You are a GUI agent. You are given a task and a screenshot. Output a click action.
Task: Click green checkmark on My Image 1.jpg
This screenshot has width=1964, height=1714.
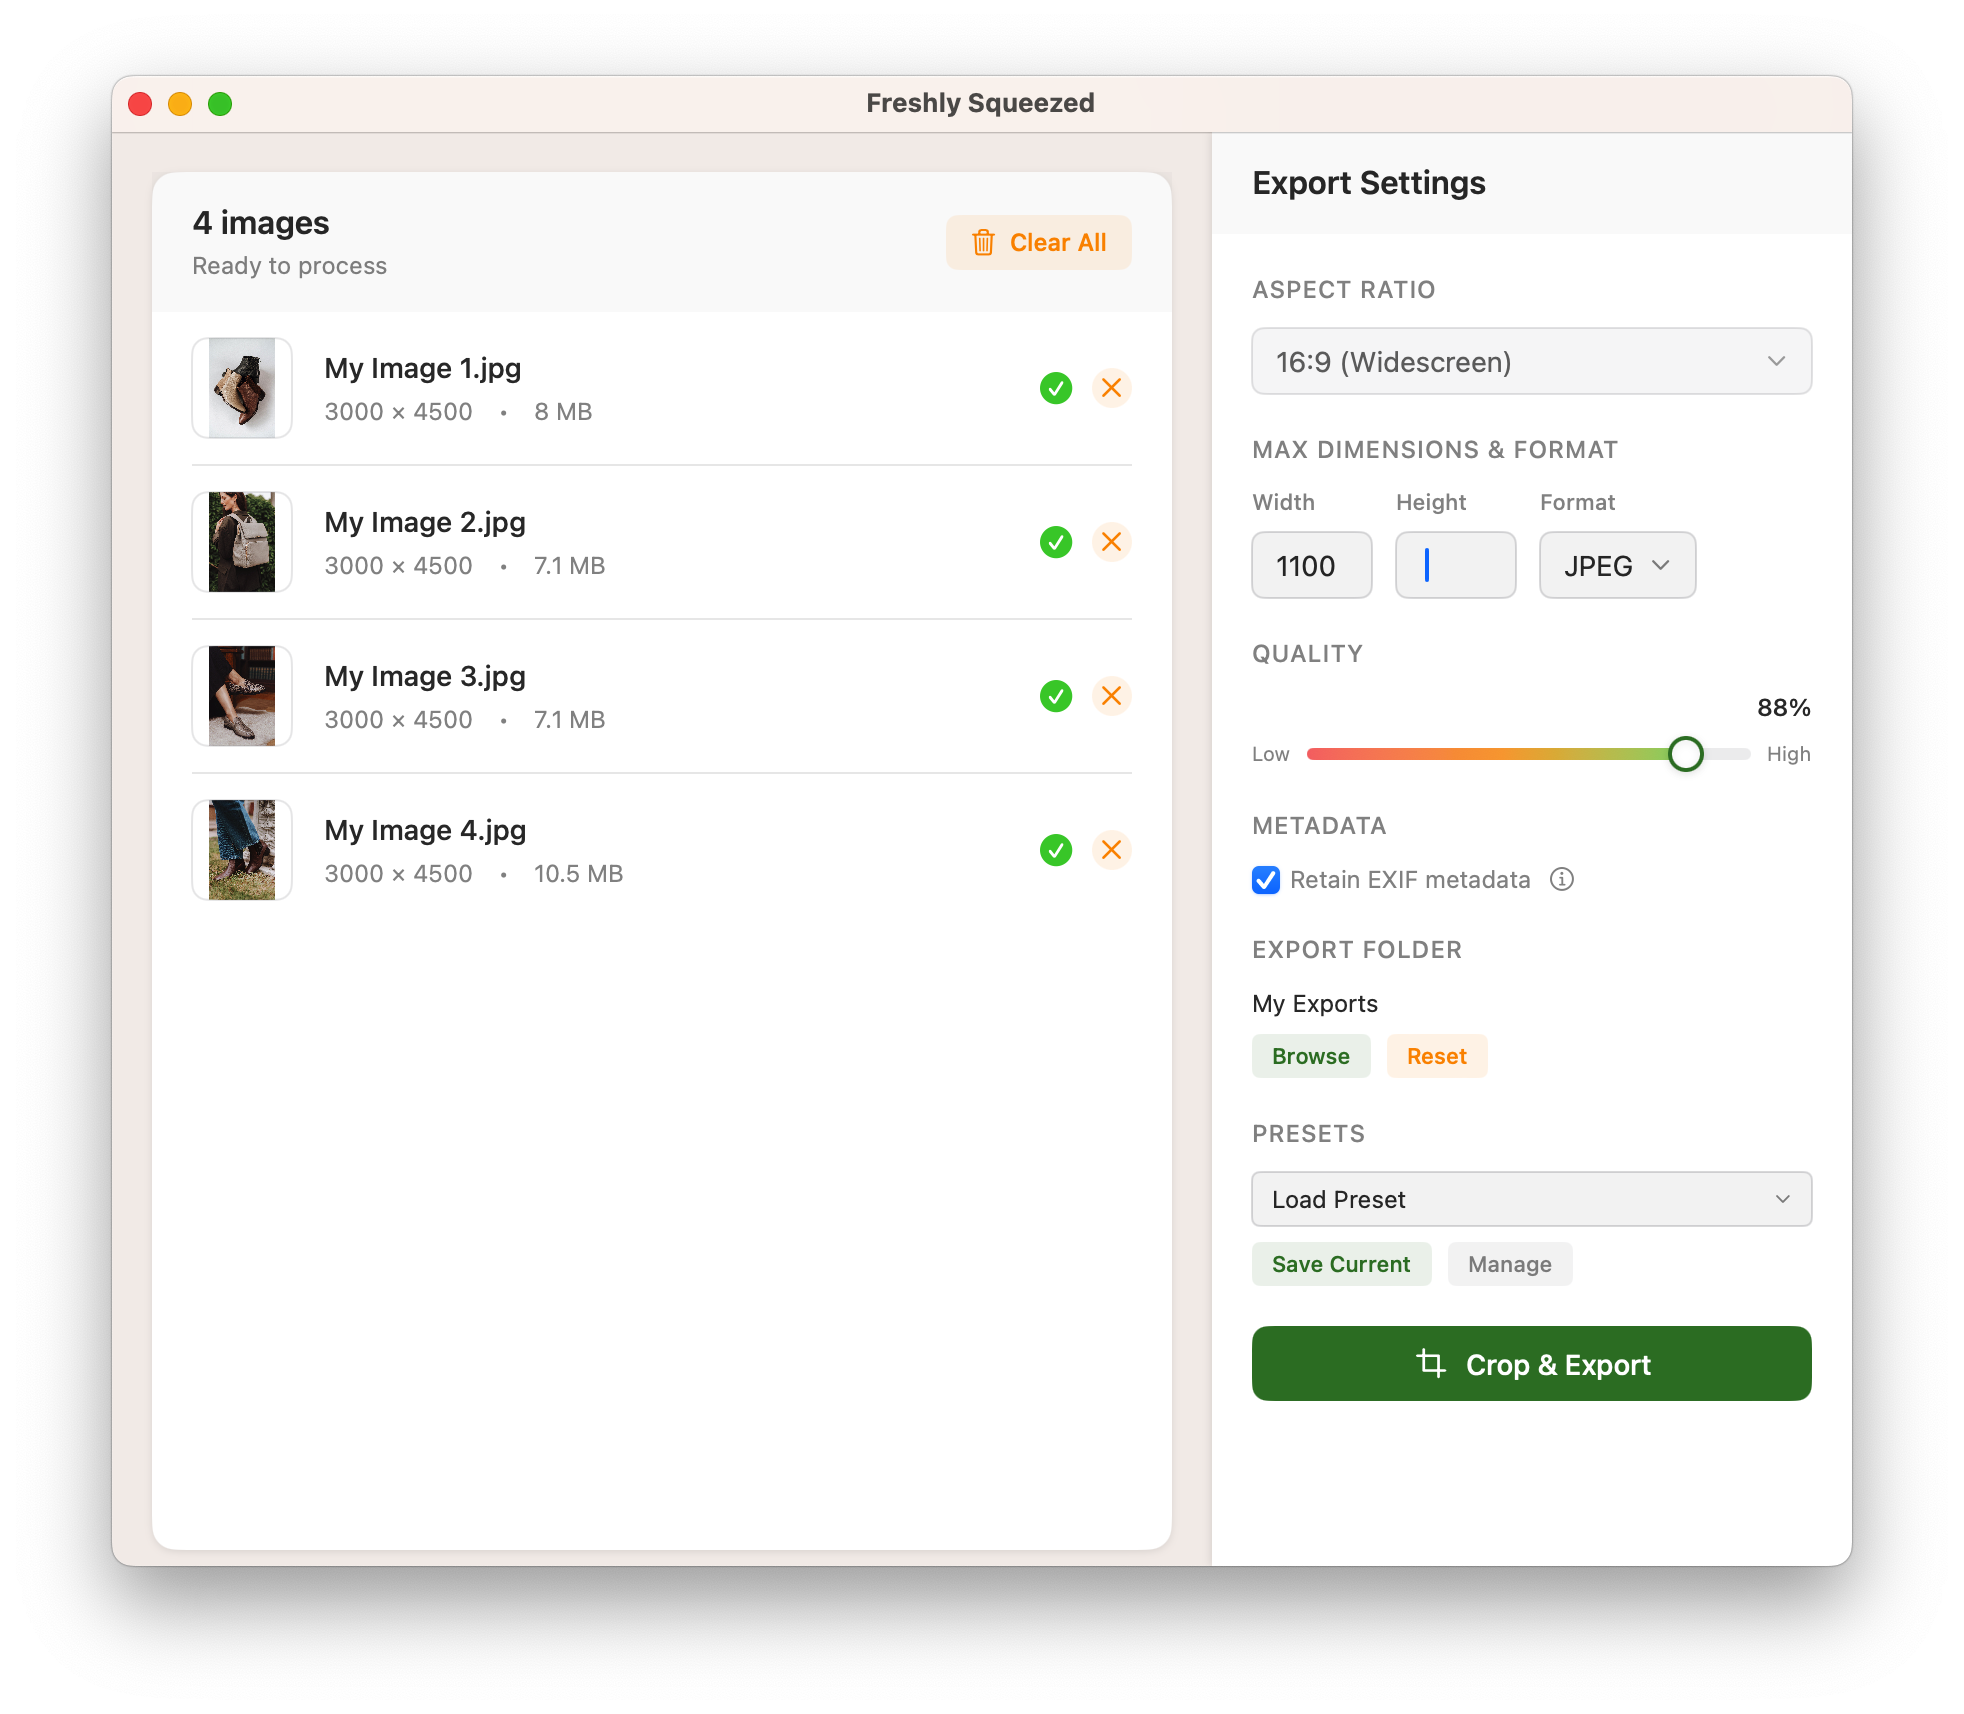pyautogui.click(x=1056, y=388)
